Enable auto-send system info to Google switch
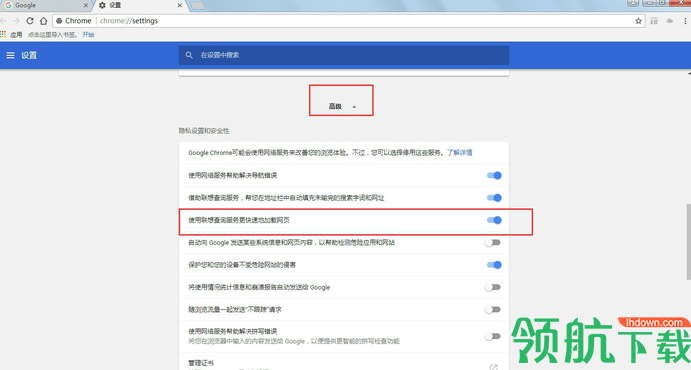Screen dimensions: 691x370 (x=493, y=243)
